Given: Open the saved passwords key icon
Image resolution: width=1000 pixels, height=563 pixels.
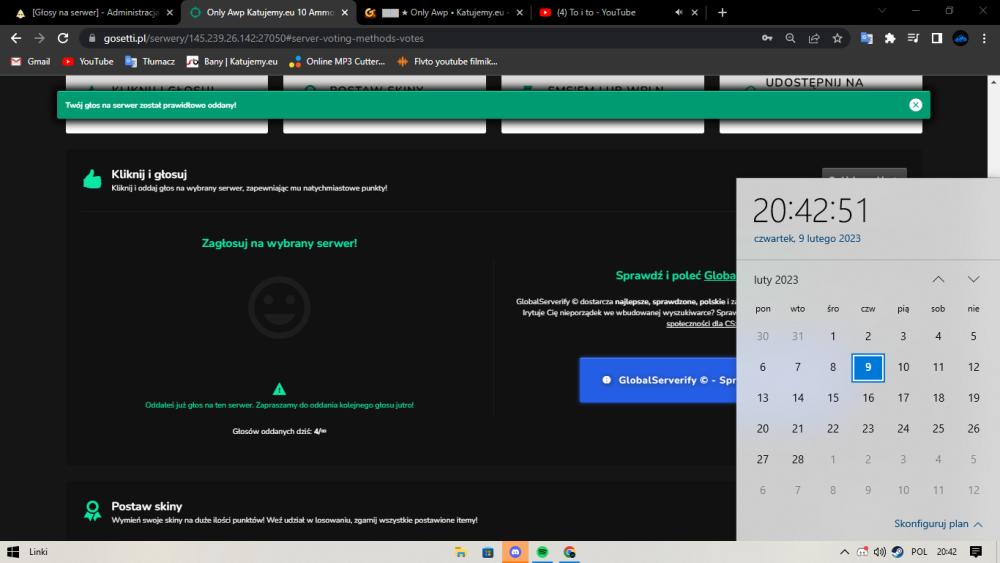Looking at the screenshot, I should 767,38.
